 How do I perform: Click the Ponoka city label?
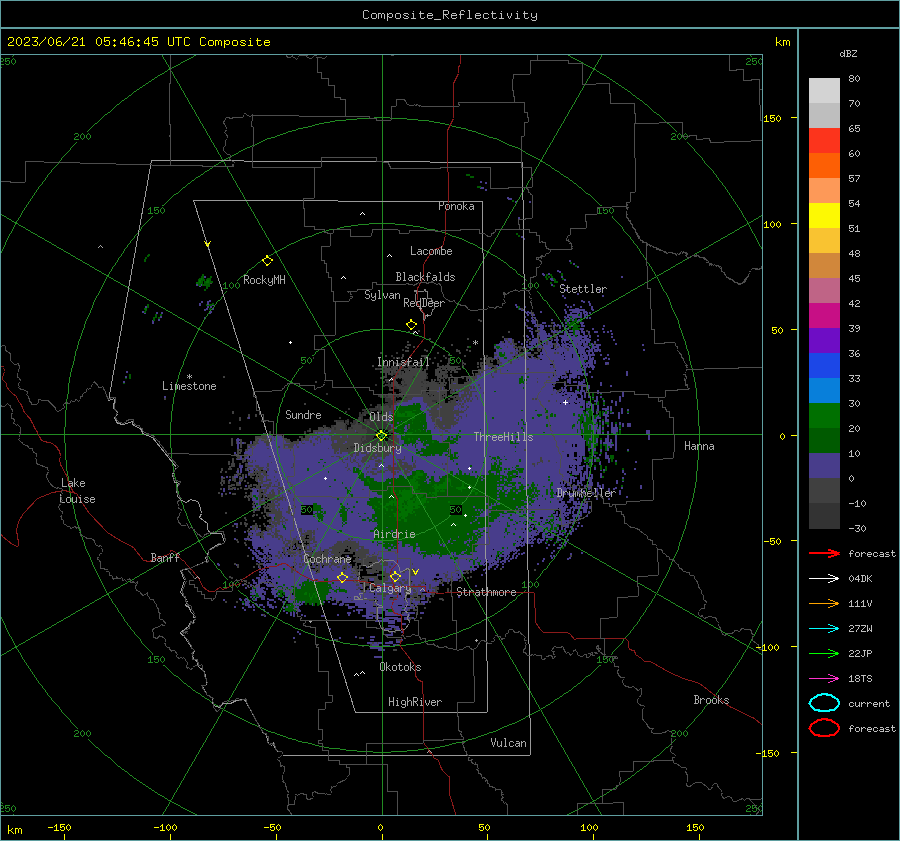click(x=456, y=206)
